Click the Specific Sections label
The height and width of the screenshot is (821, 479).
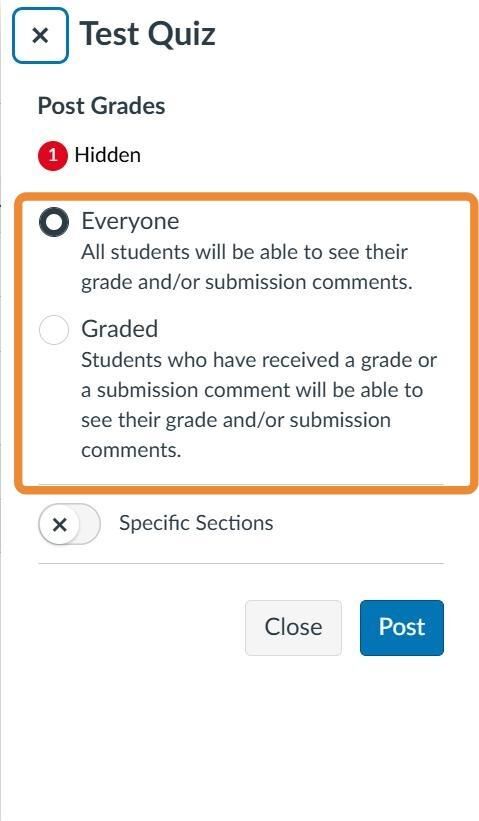tap(196, 523)
